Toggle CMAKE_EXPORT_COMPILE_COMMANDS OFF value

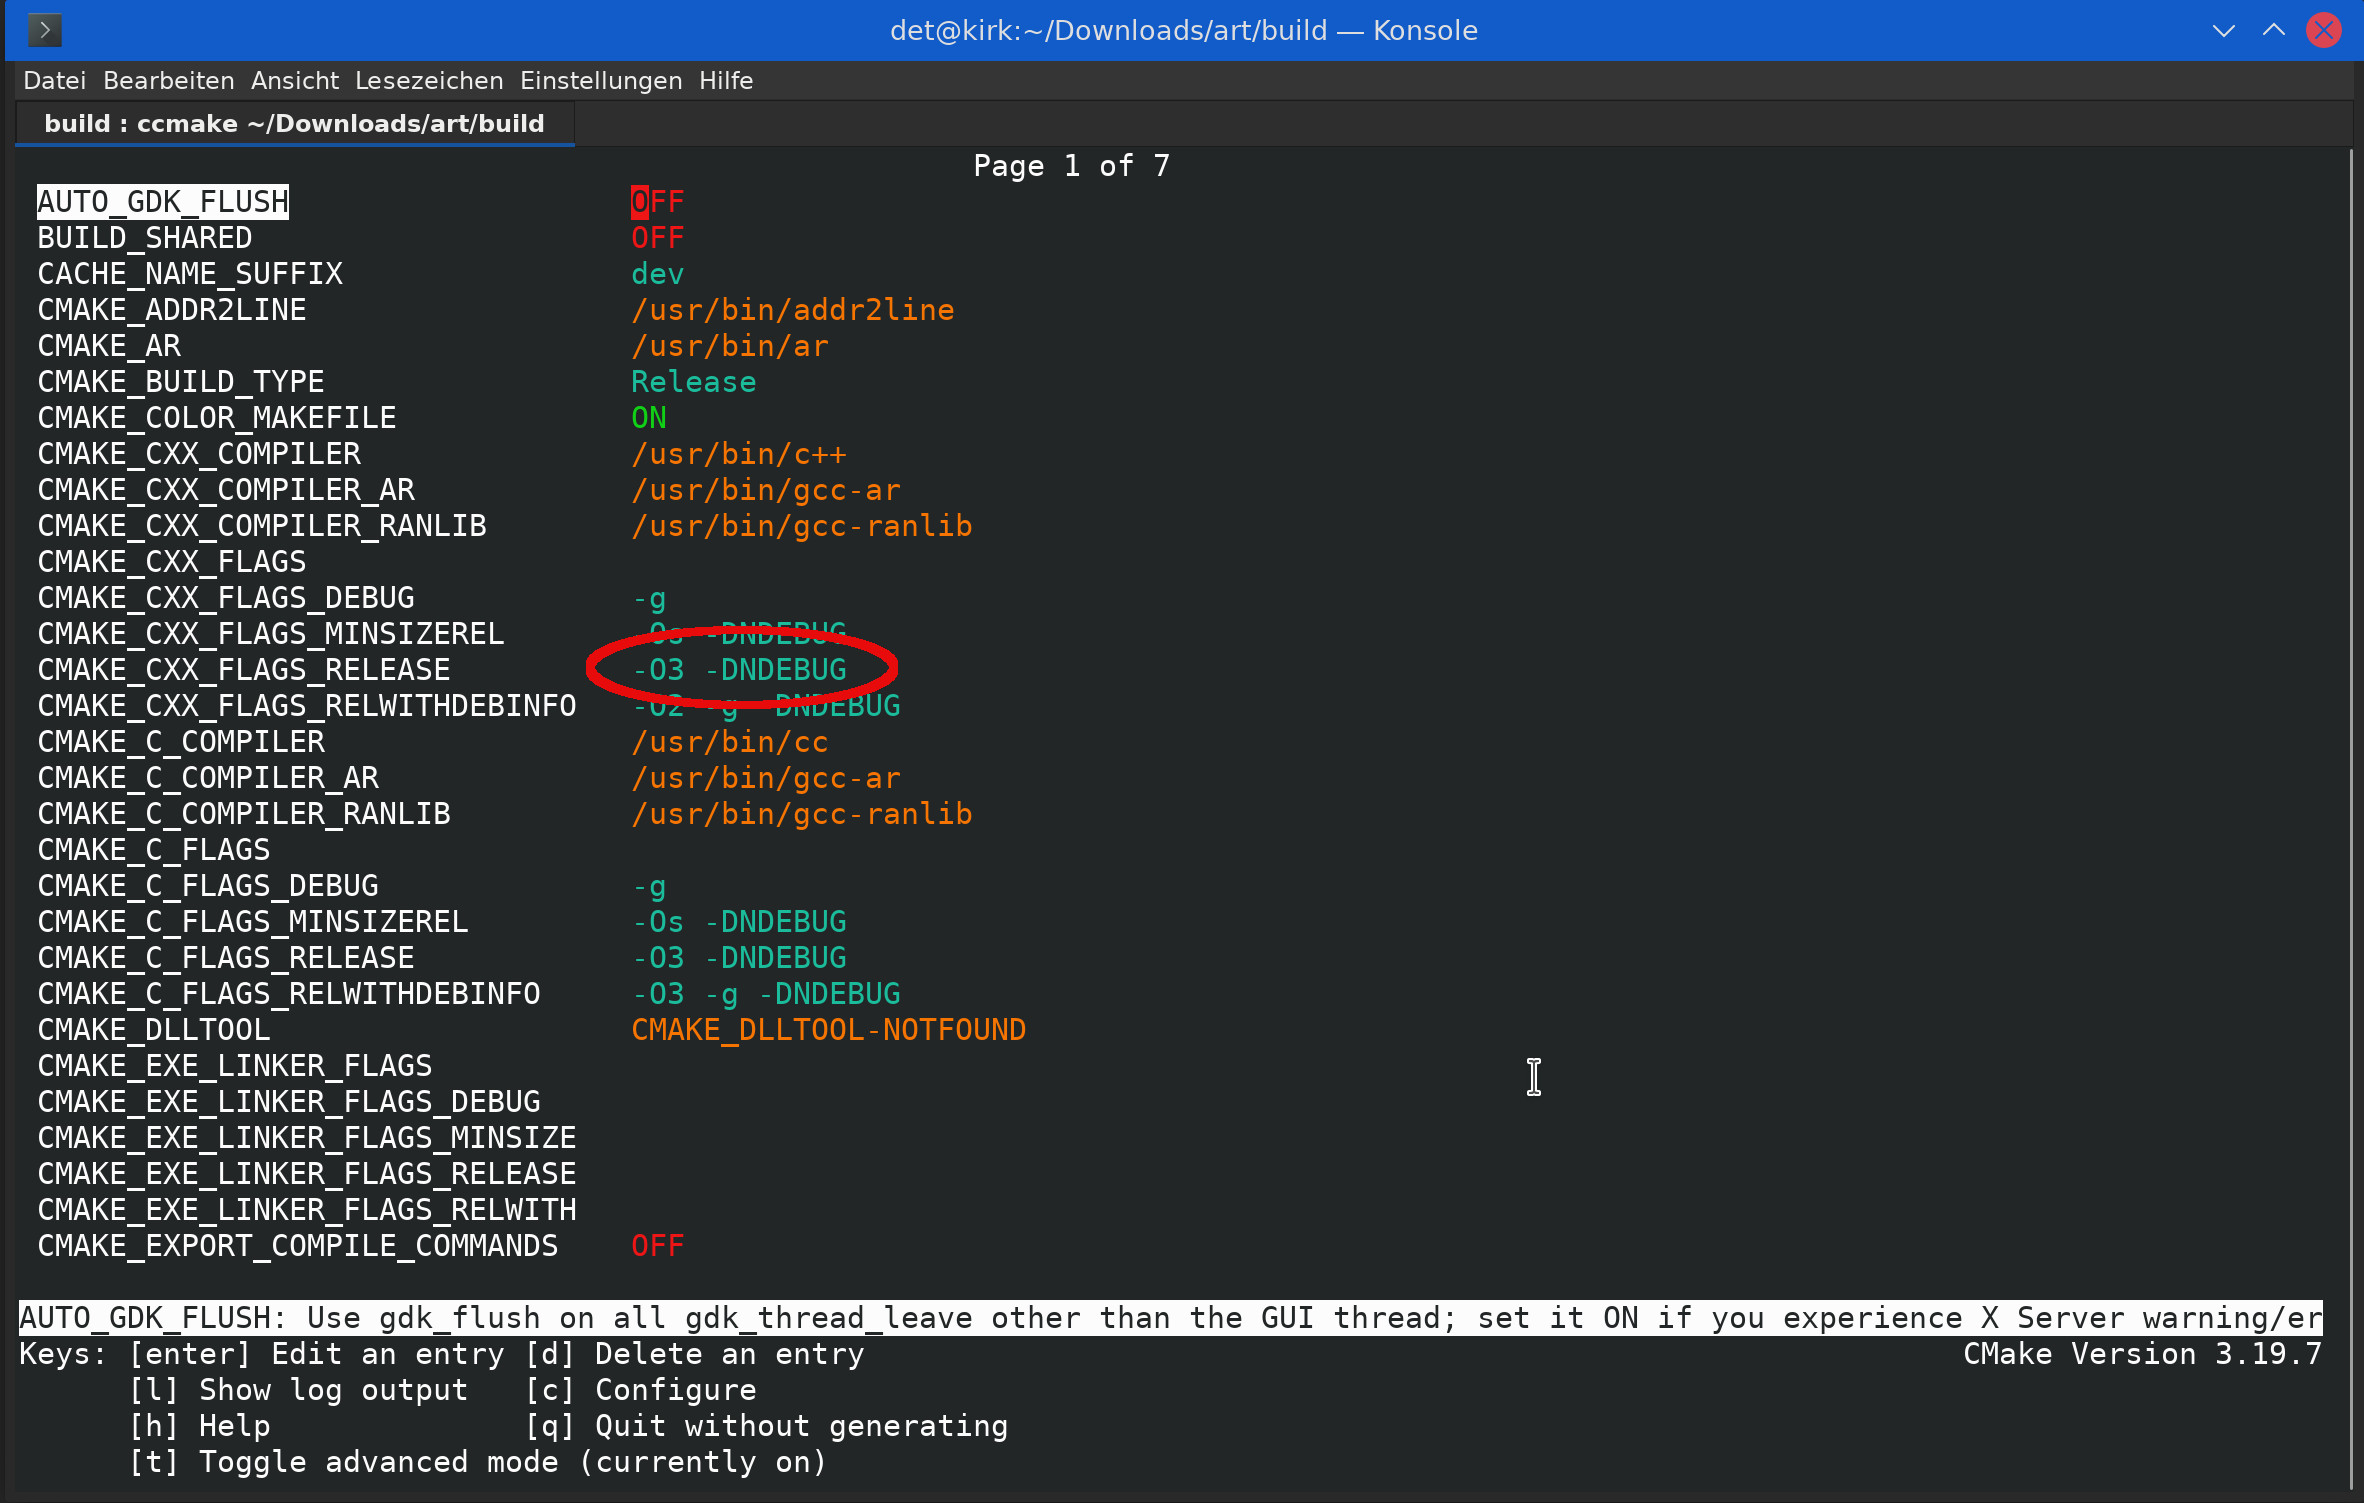coord(657,1246)
